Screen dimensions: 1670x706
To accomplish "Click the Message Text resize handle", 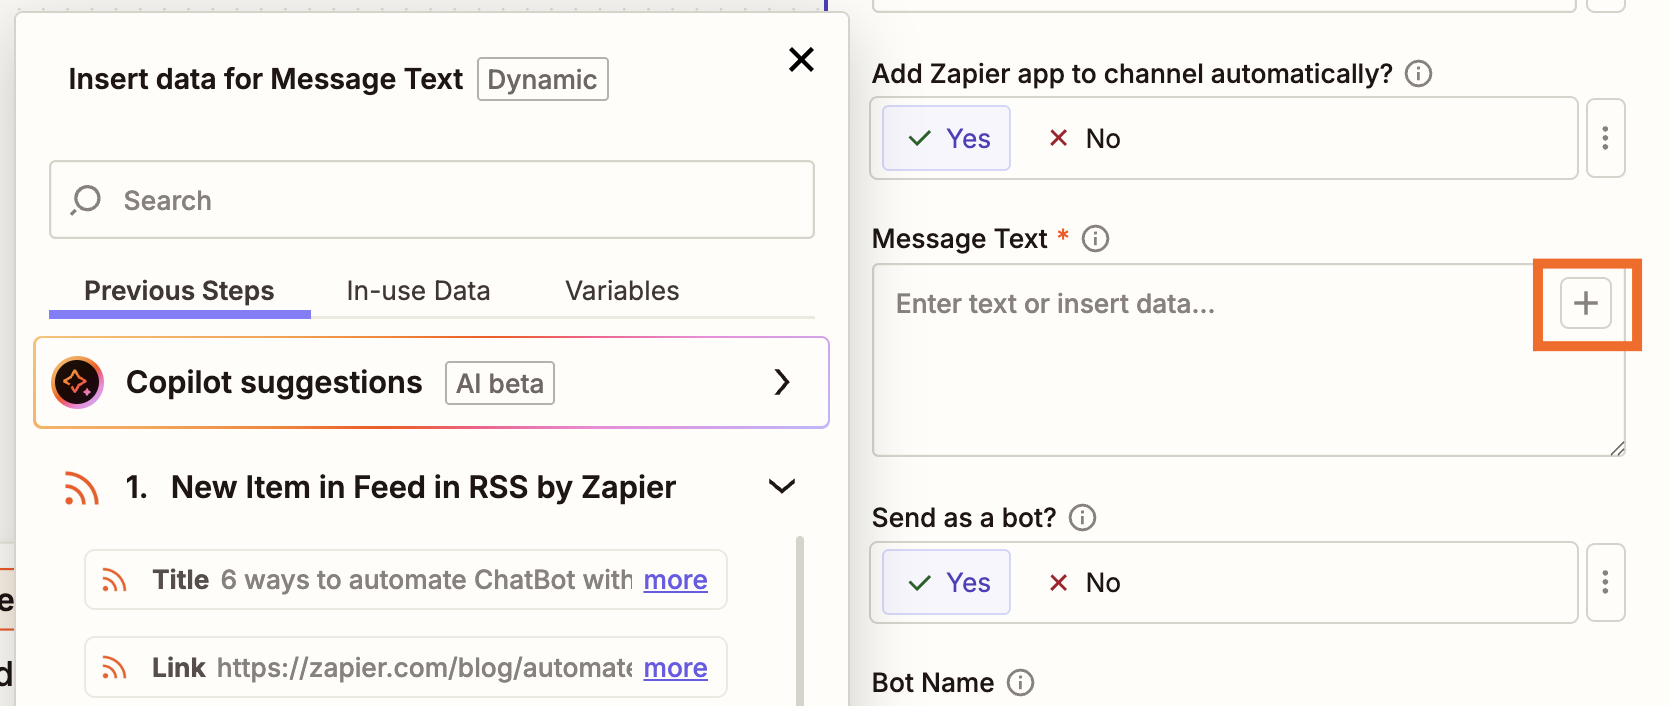I will 1617,448.
